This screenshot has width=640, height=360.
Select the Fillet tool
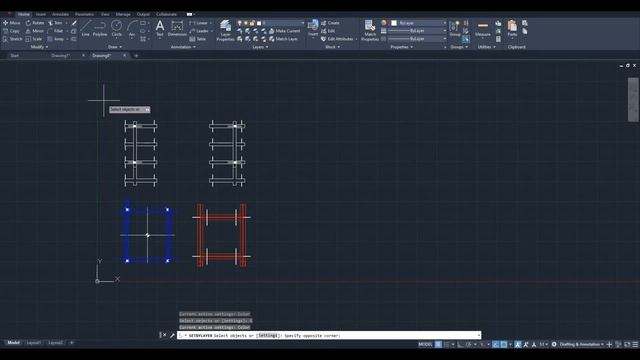[56, 31]
